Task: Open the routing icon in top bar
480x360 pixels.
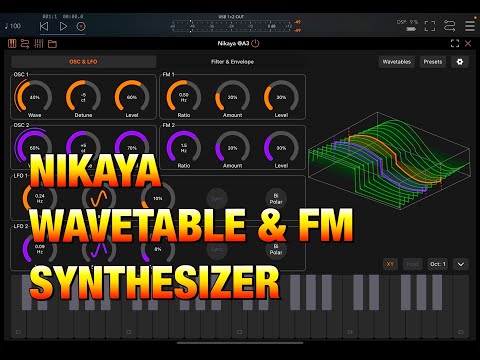Action: (450, 26)
